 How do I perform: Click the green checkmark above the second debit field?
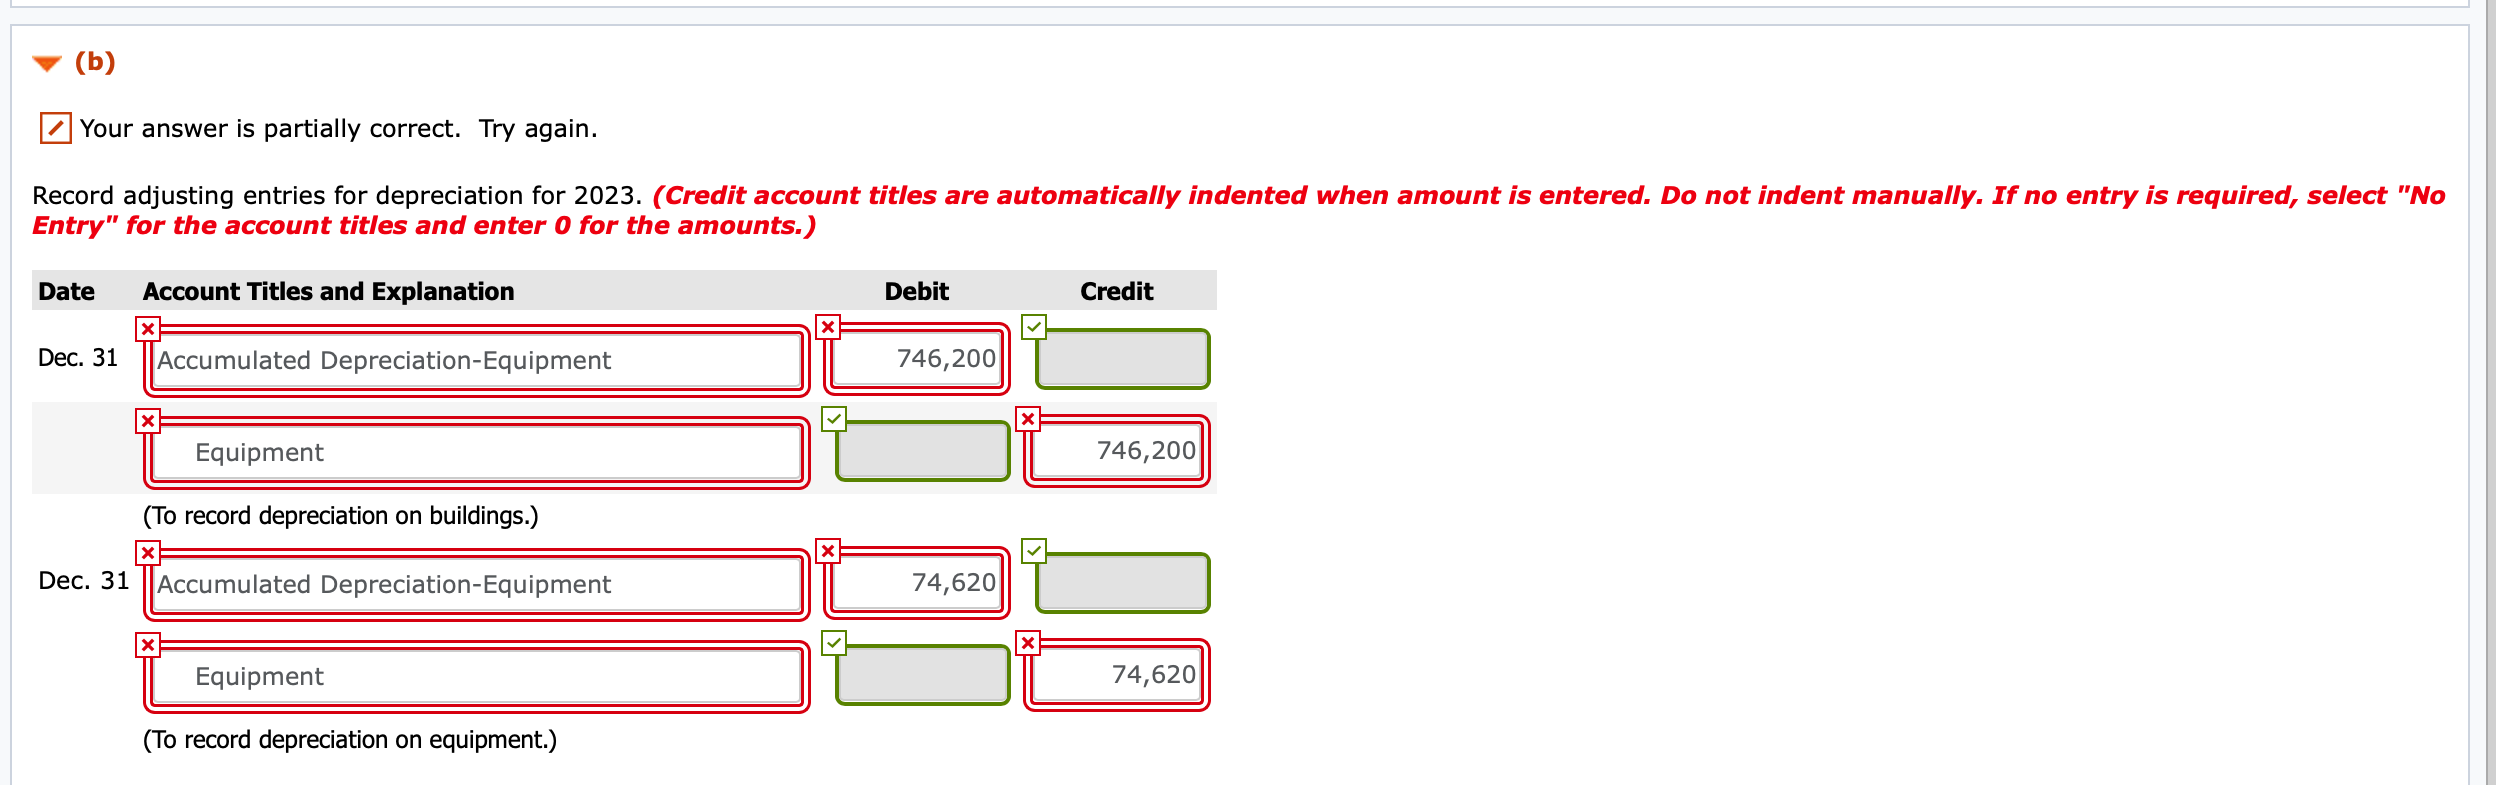click(834, 417)
